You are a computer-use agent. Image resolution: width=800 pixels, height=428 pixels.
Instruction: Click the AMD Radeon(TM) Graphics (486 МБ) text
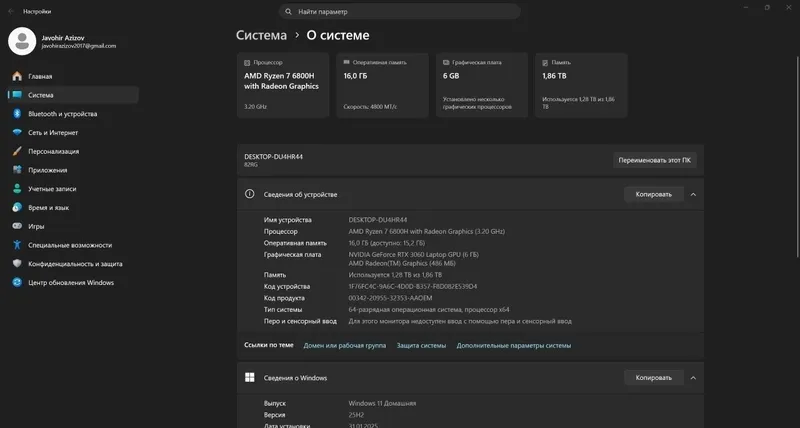(x=402, y=263)
